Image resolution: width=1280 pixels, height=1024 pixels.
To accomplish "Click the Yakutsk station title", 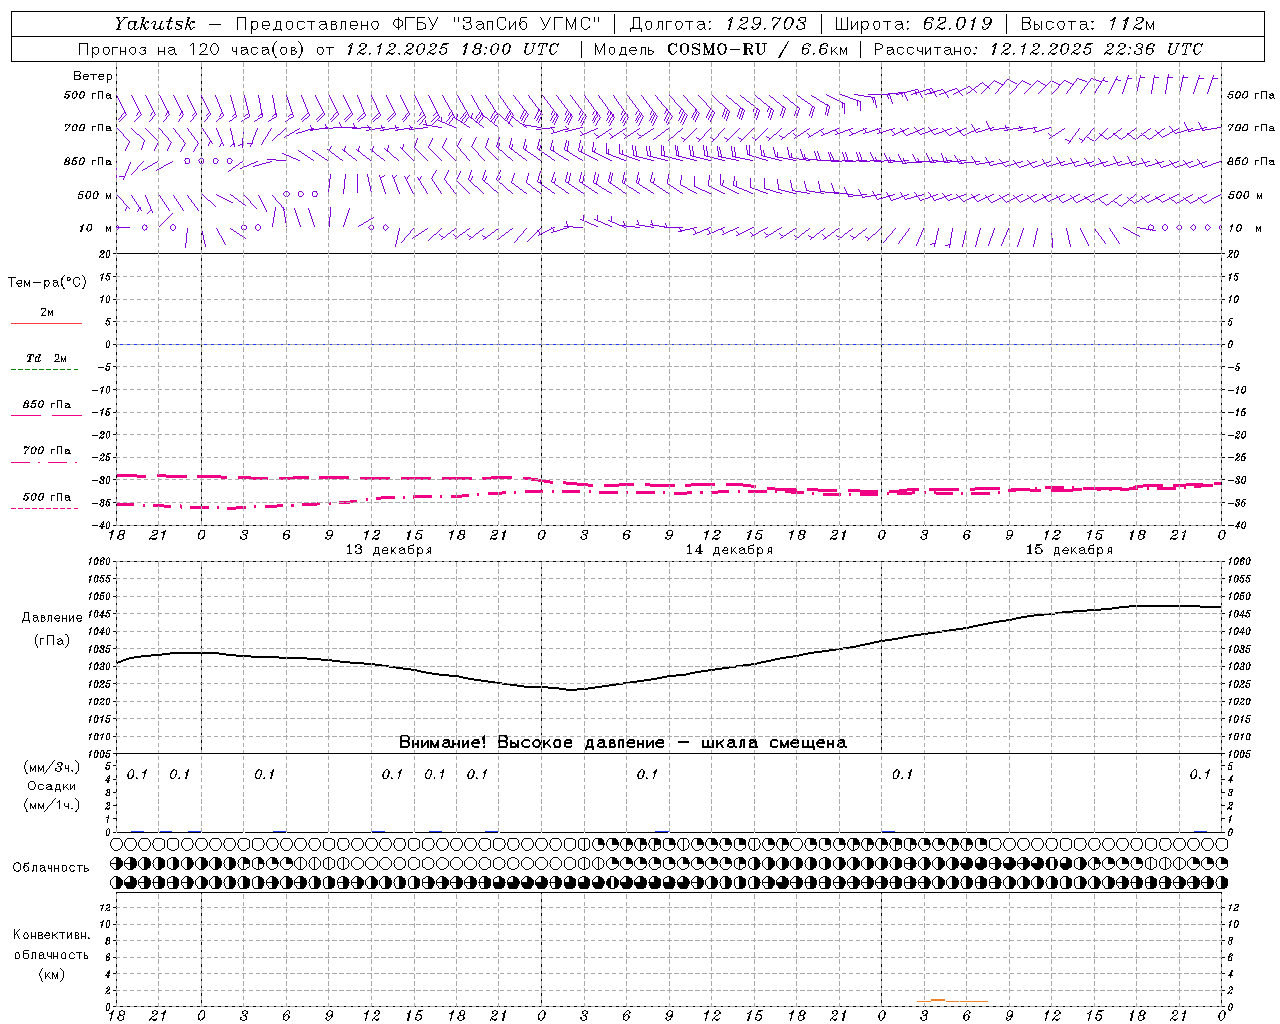I will 154,23.
